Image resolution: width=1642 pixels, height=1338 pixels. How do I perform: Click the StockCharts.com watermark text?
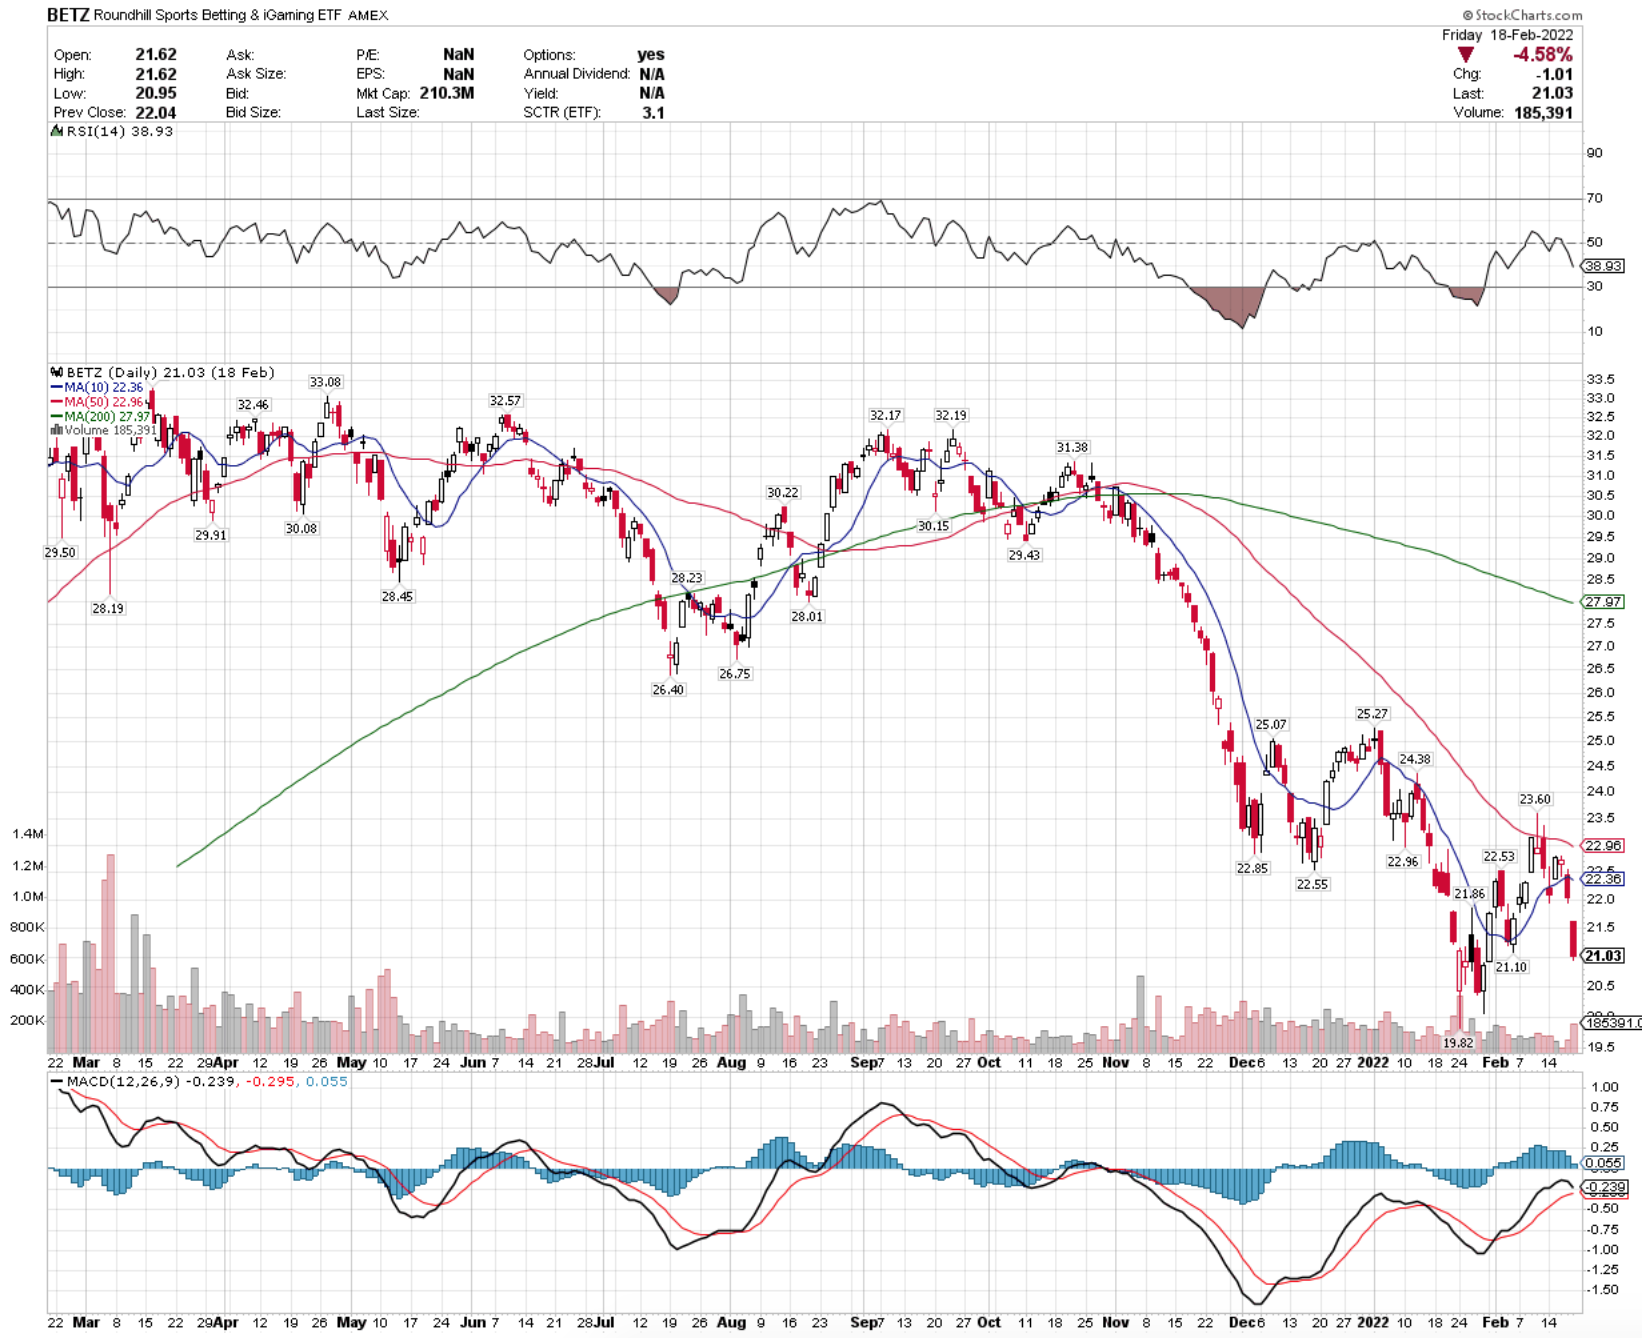click(x=1523, y=15)
